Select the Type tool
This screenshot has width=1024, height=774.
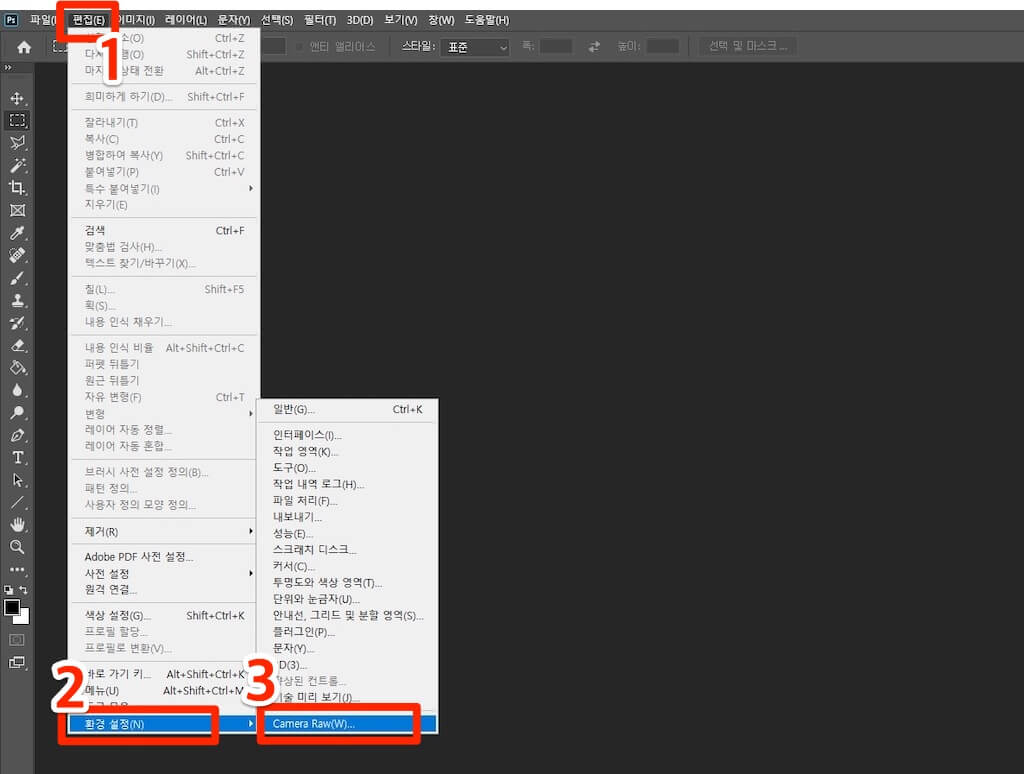click(17, 458)
